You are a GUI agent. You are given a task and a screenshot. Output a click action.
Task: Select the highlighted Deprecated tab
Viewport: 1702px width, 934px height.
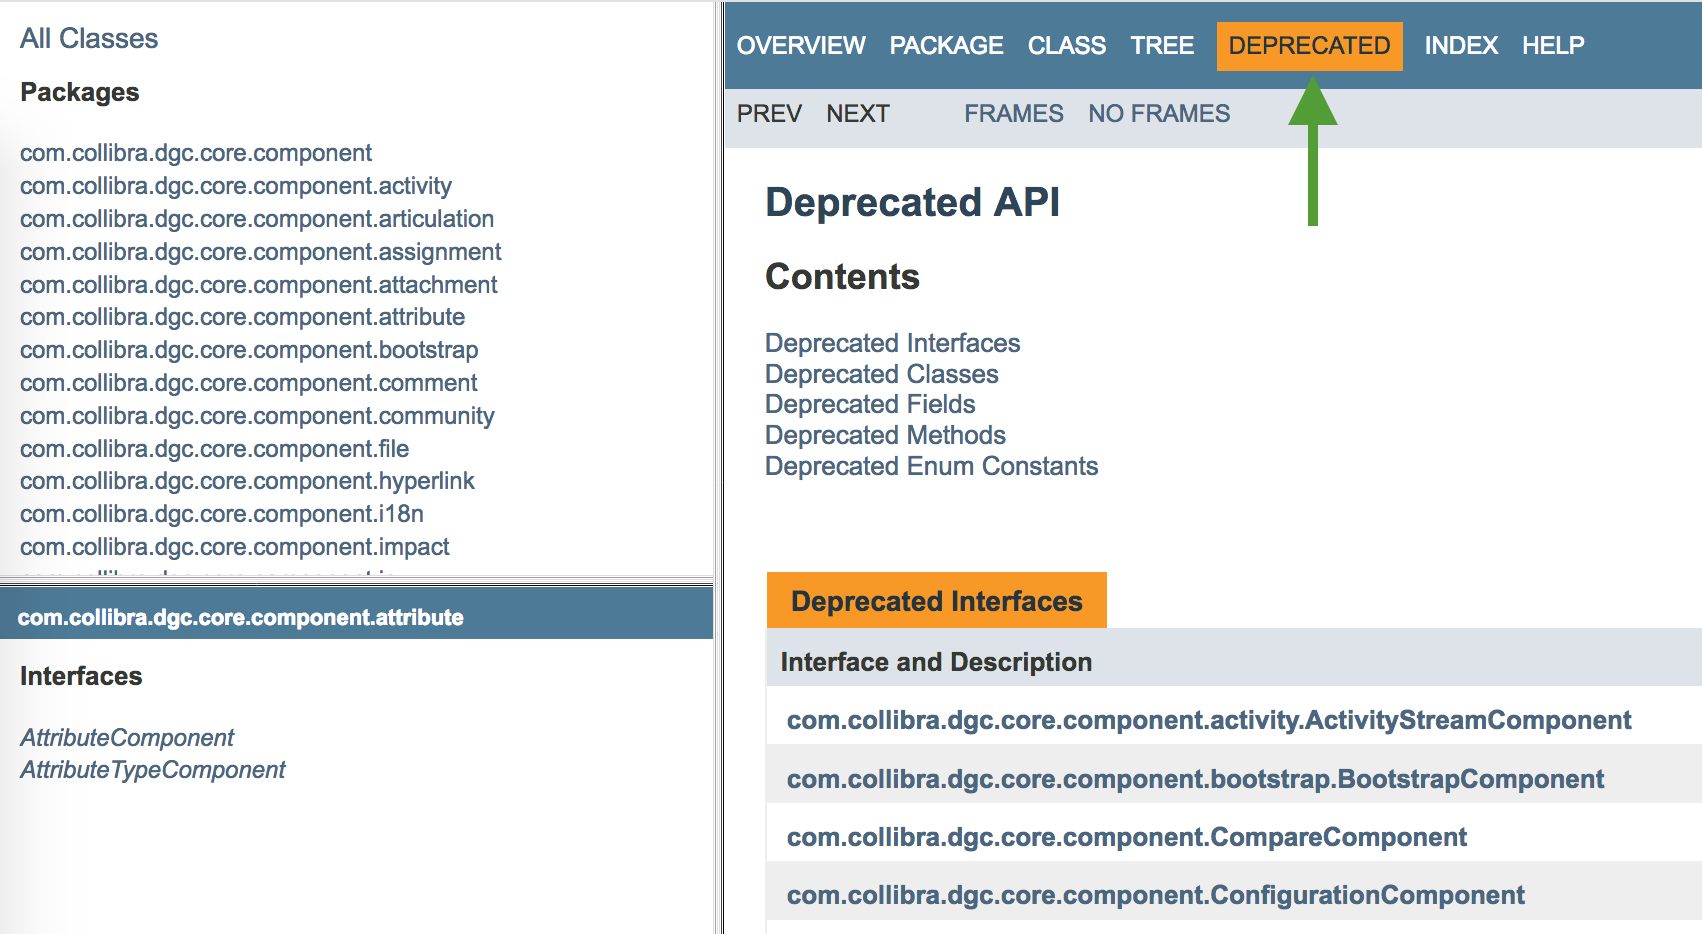[x=1309, y=46]
